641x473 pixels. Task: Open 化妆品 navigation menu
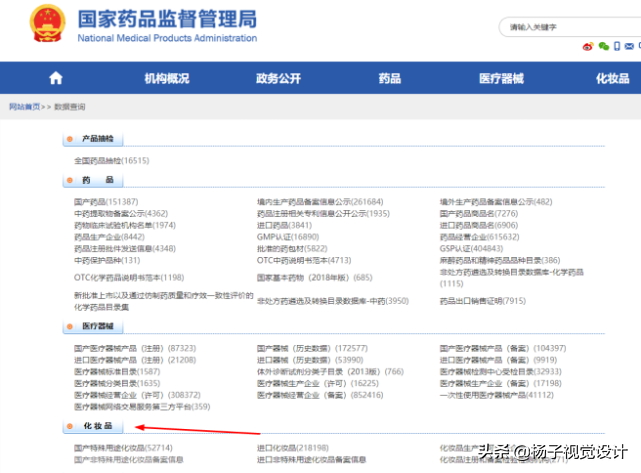(x=612, y=78)
